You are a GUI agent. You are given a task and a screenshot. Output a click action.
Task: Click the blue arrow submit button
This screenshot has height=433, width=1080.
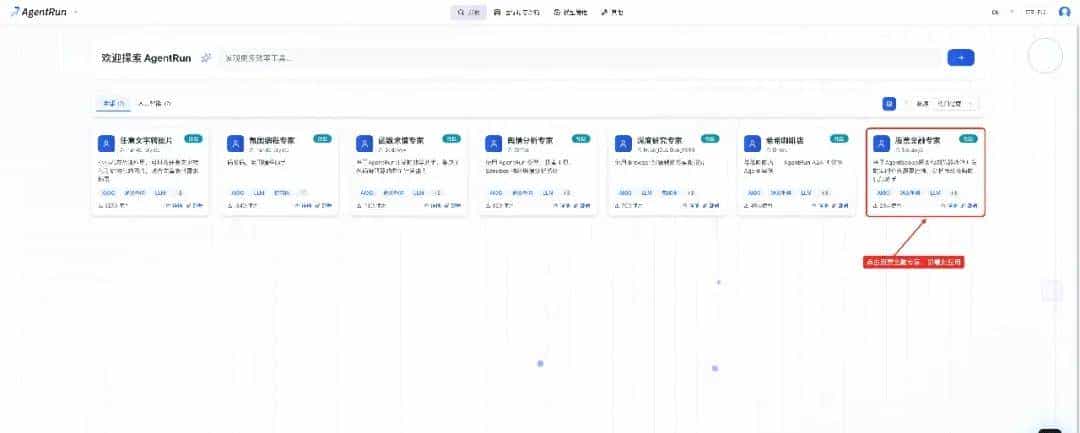[961, 58]
